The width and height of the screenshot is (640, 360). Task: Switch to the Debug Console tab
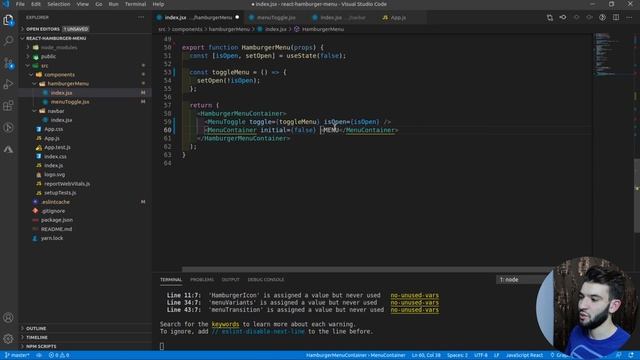pos(266,280)
